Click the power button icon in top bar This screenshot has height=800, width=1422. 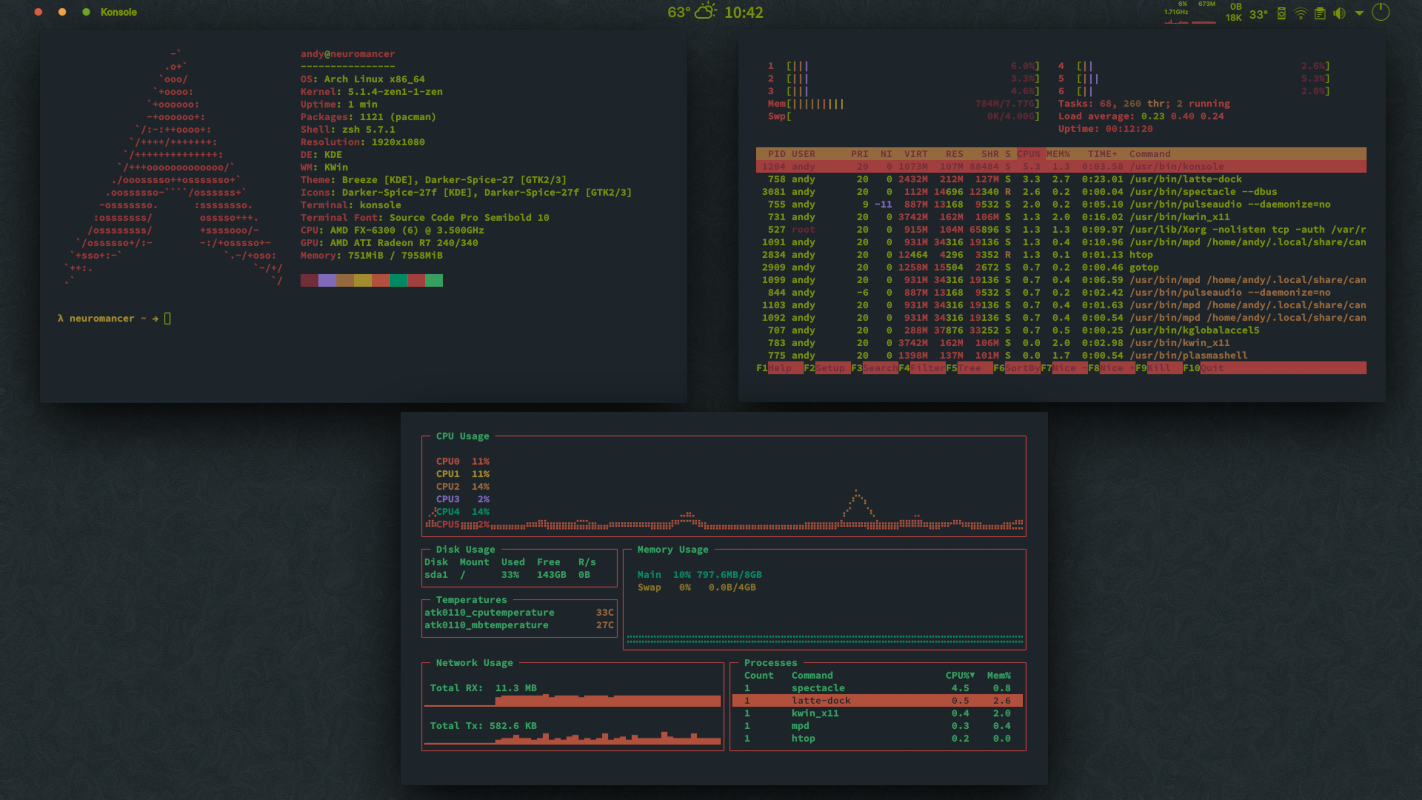pos(1381,12)
